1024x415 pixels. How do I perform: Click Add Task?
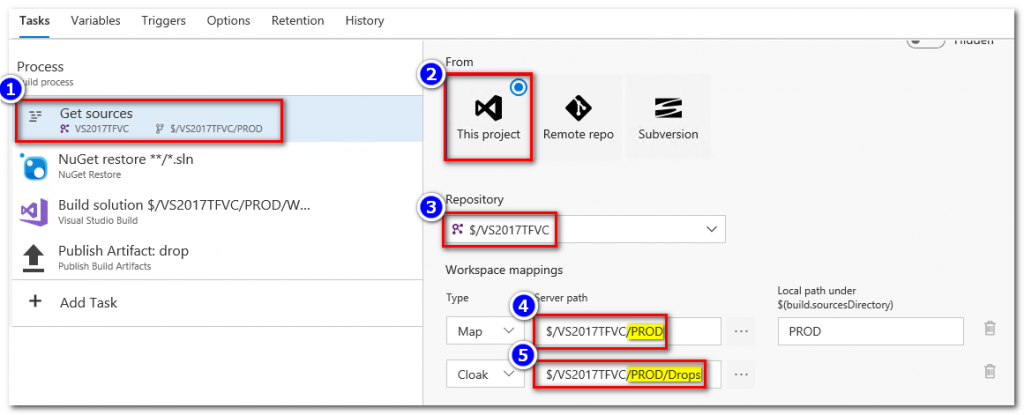click(x=88, y=303)
